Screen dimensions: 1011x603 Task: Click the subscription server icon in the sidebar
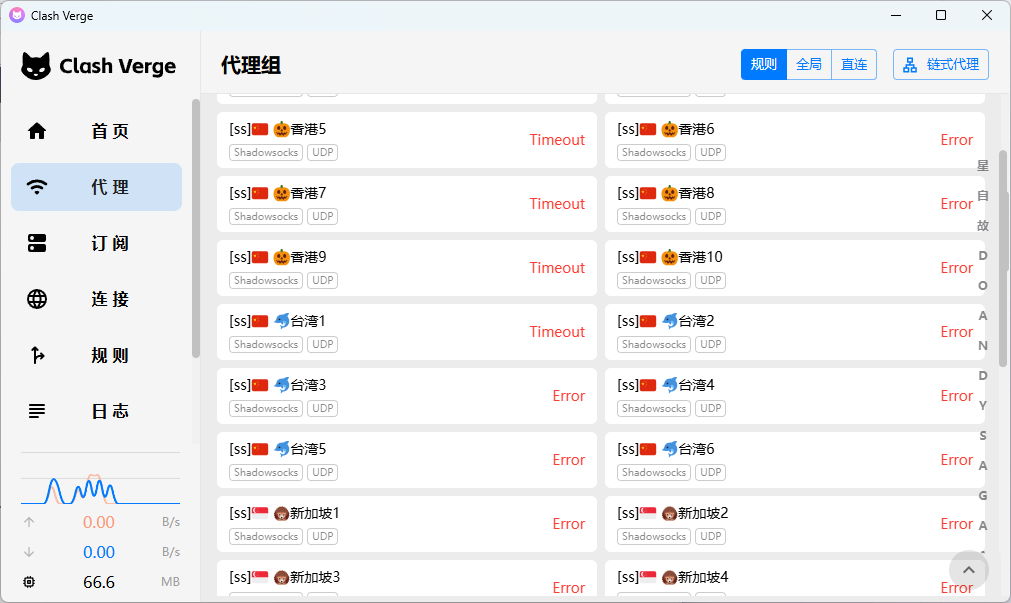click(x=37, y=243)
